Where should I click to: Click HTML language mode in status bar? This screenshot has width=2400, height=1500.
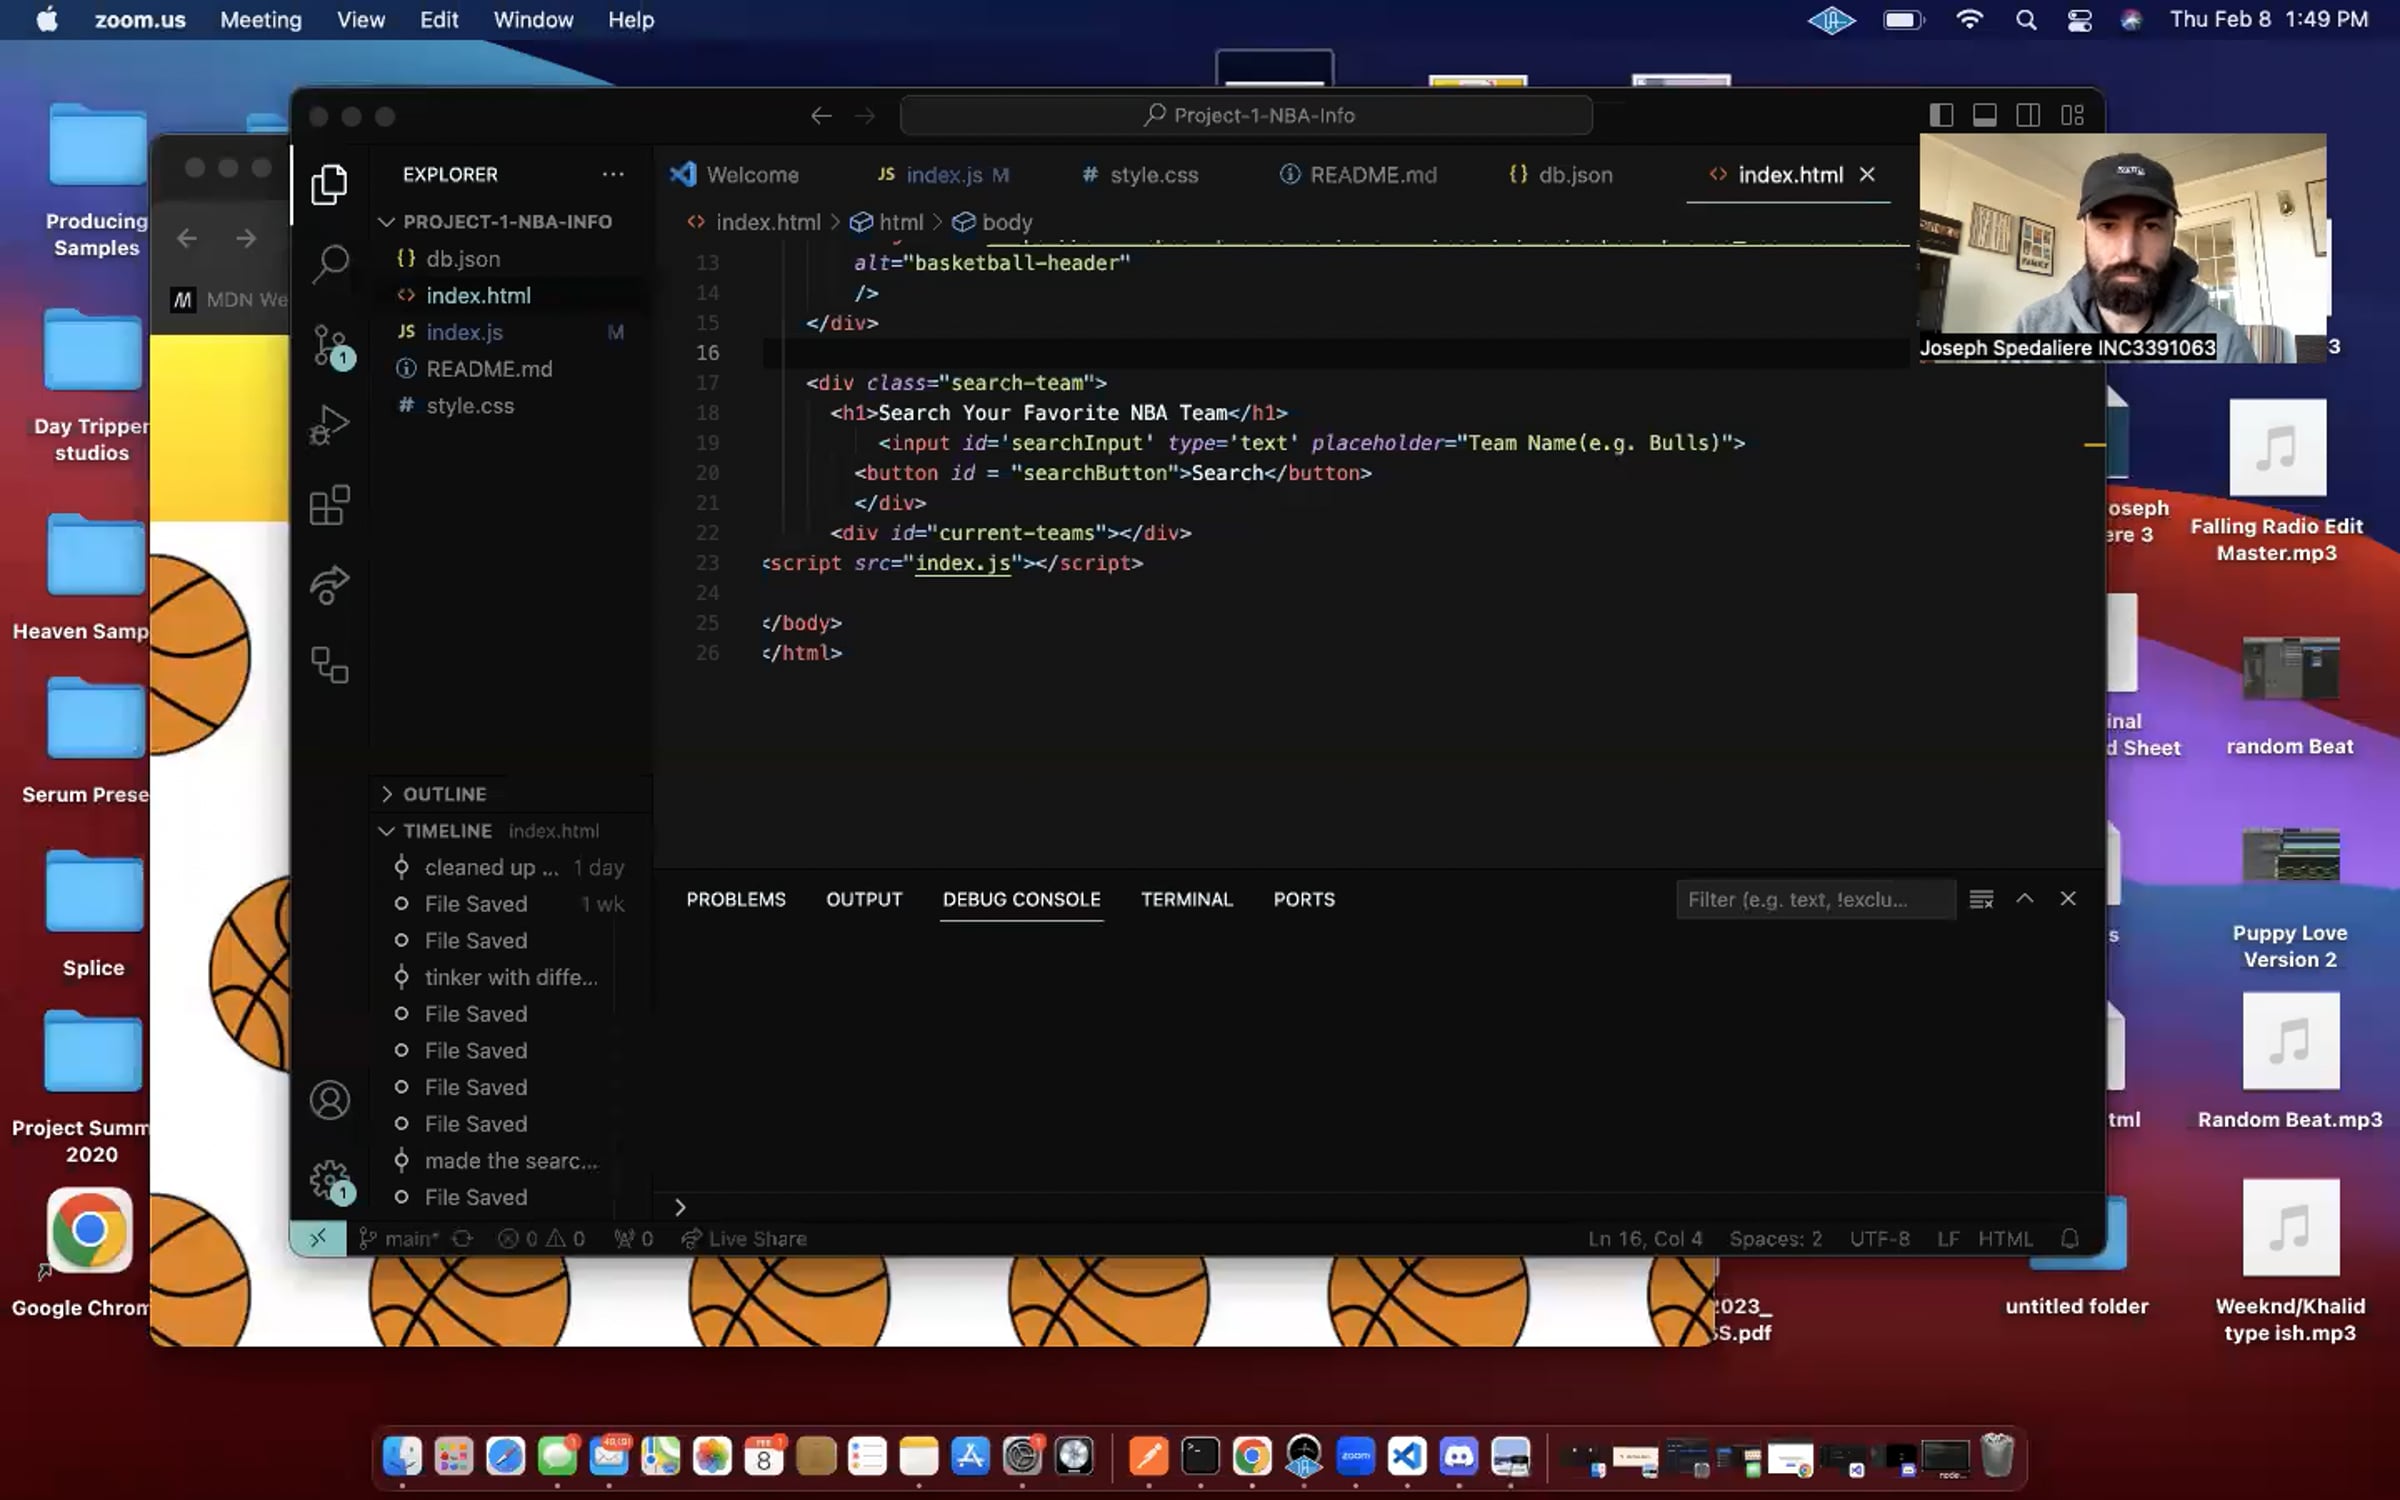(x=2004, y=1238)
